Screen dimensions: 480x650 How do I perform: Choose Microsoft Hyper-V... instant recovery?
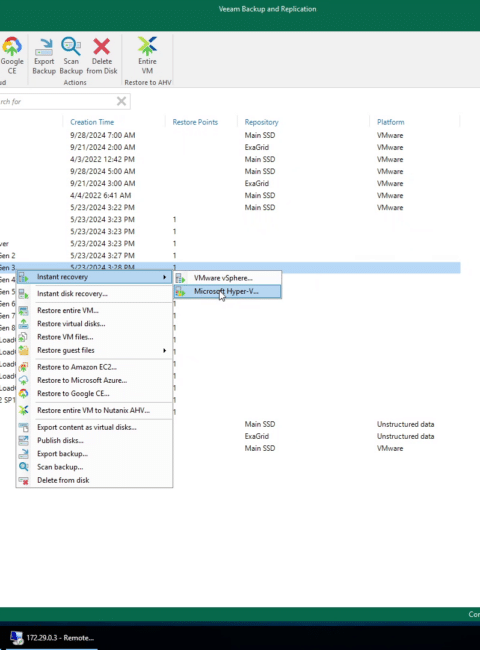[227, 291]
